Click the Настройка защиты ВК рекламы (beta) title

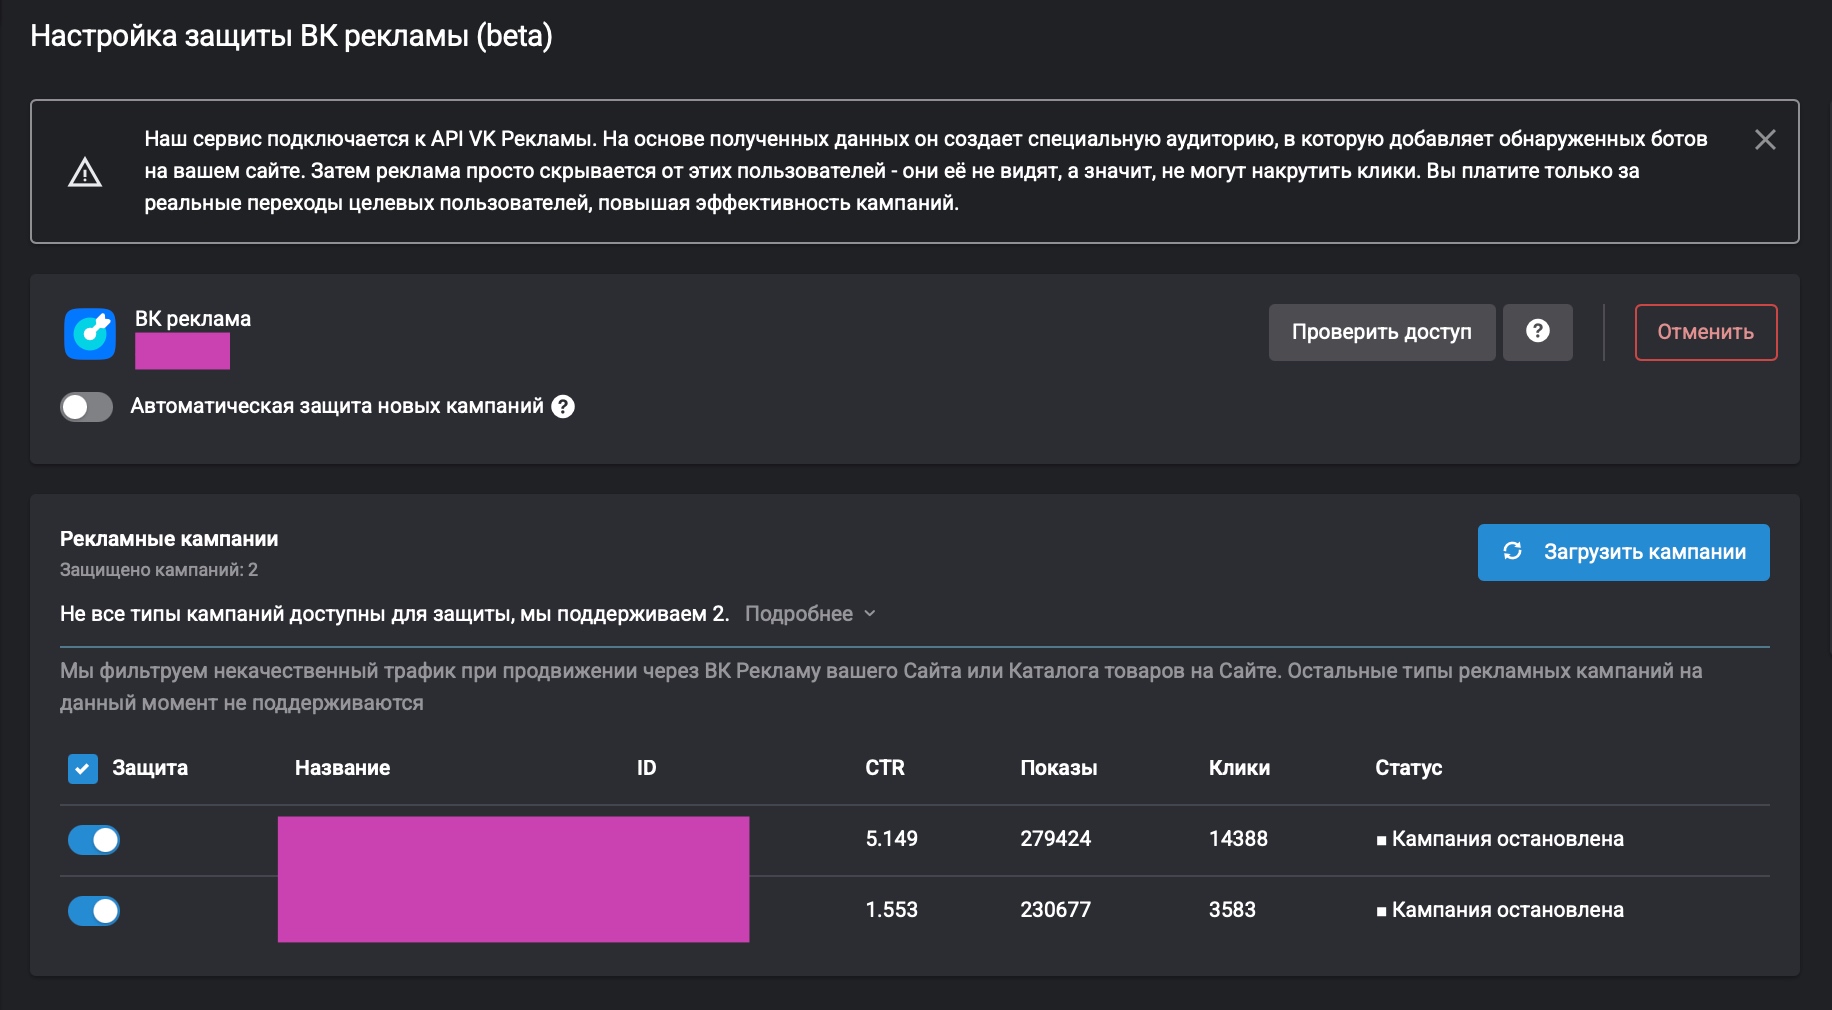pos(291,36)
